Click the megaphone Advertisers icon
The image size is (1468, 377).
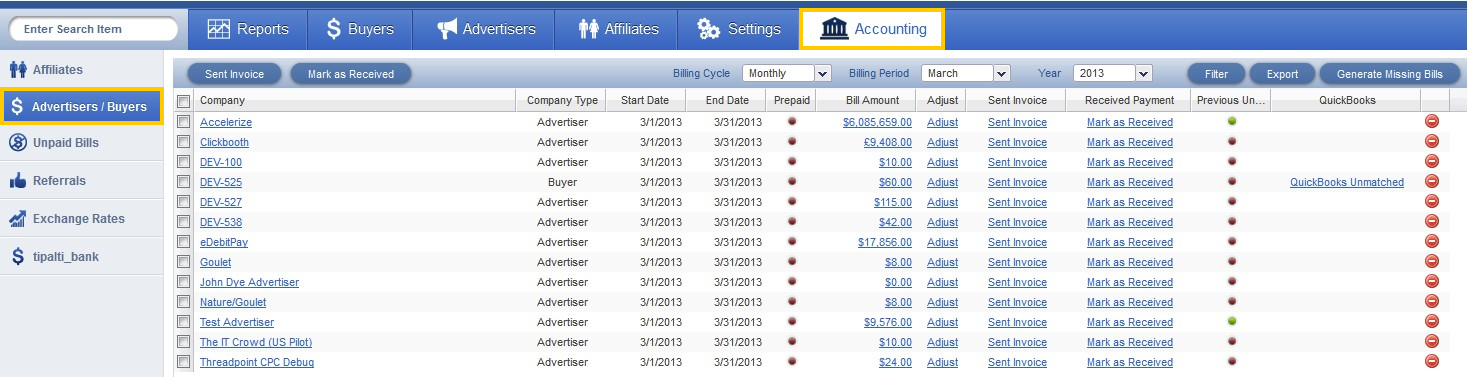click(x=447, y=29)
